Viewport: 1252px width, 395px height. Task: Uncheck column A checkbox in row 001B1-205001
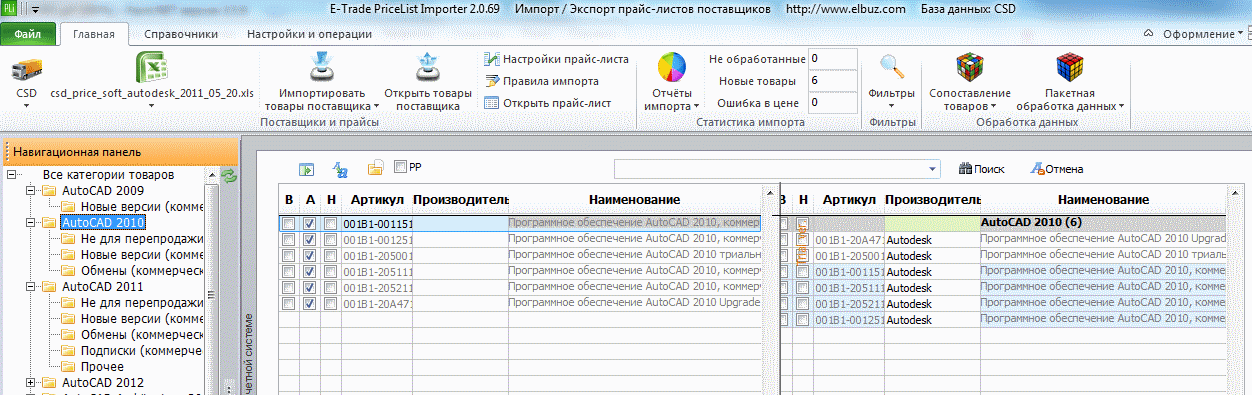[310, 255]
